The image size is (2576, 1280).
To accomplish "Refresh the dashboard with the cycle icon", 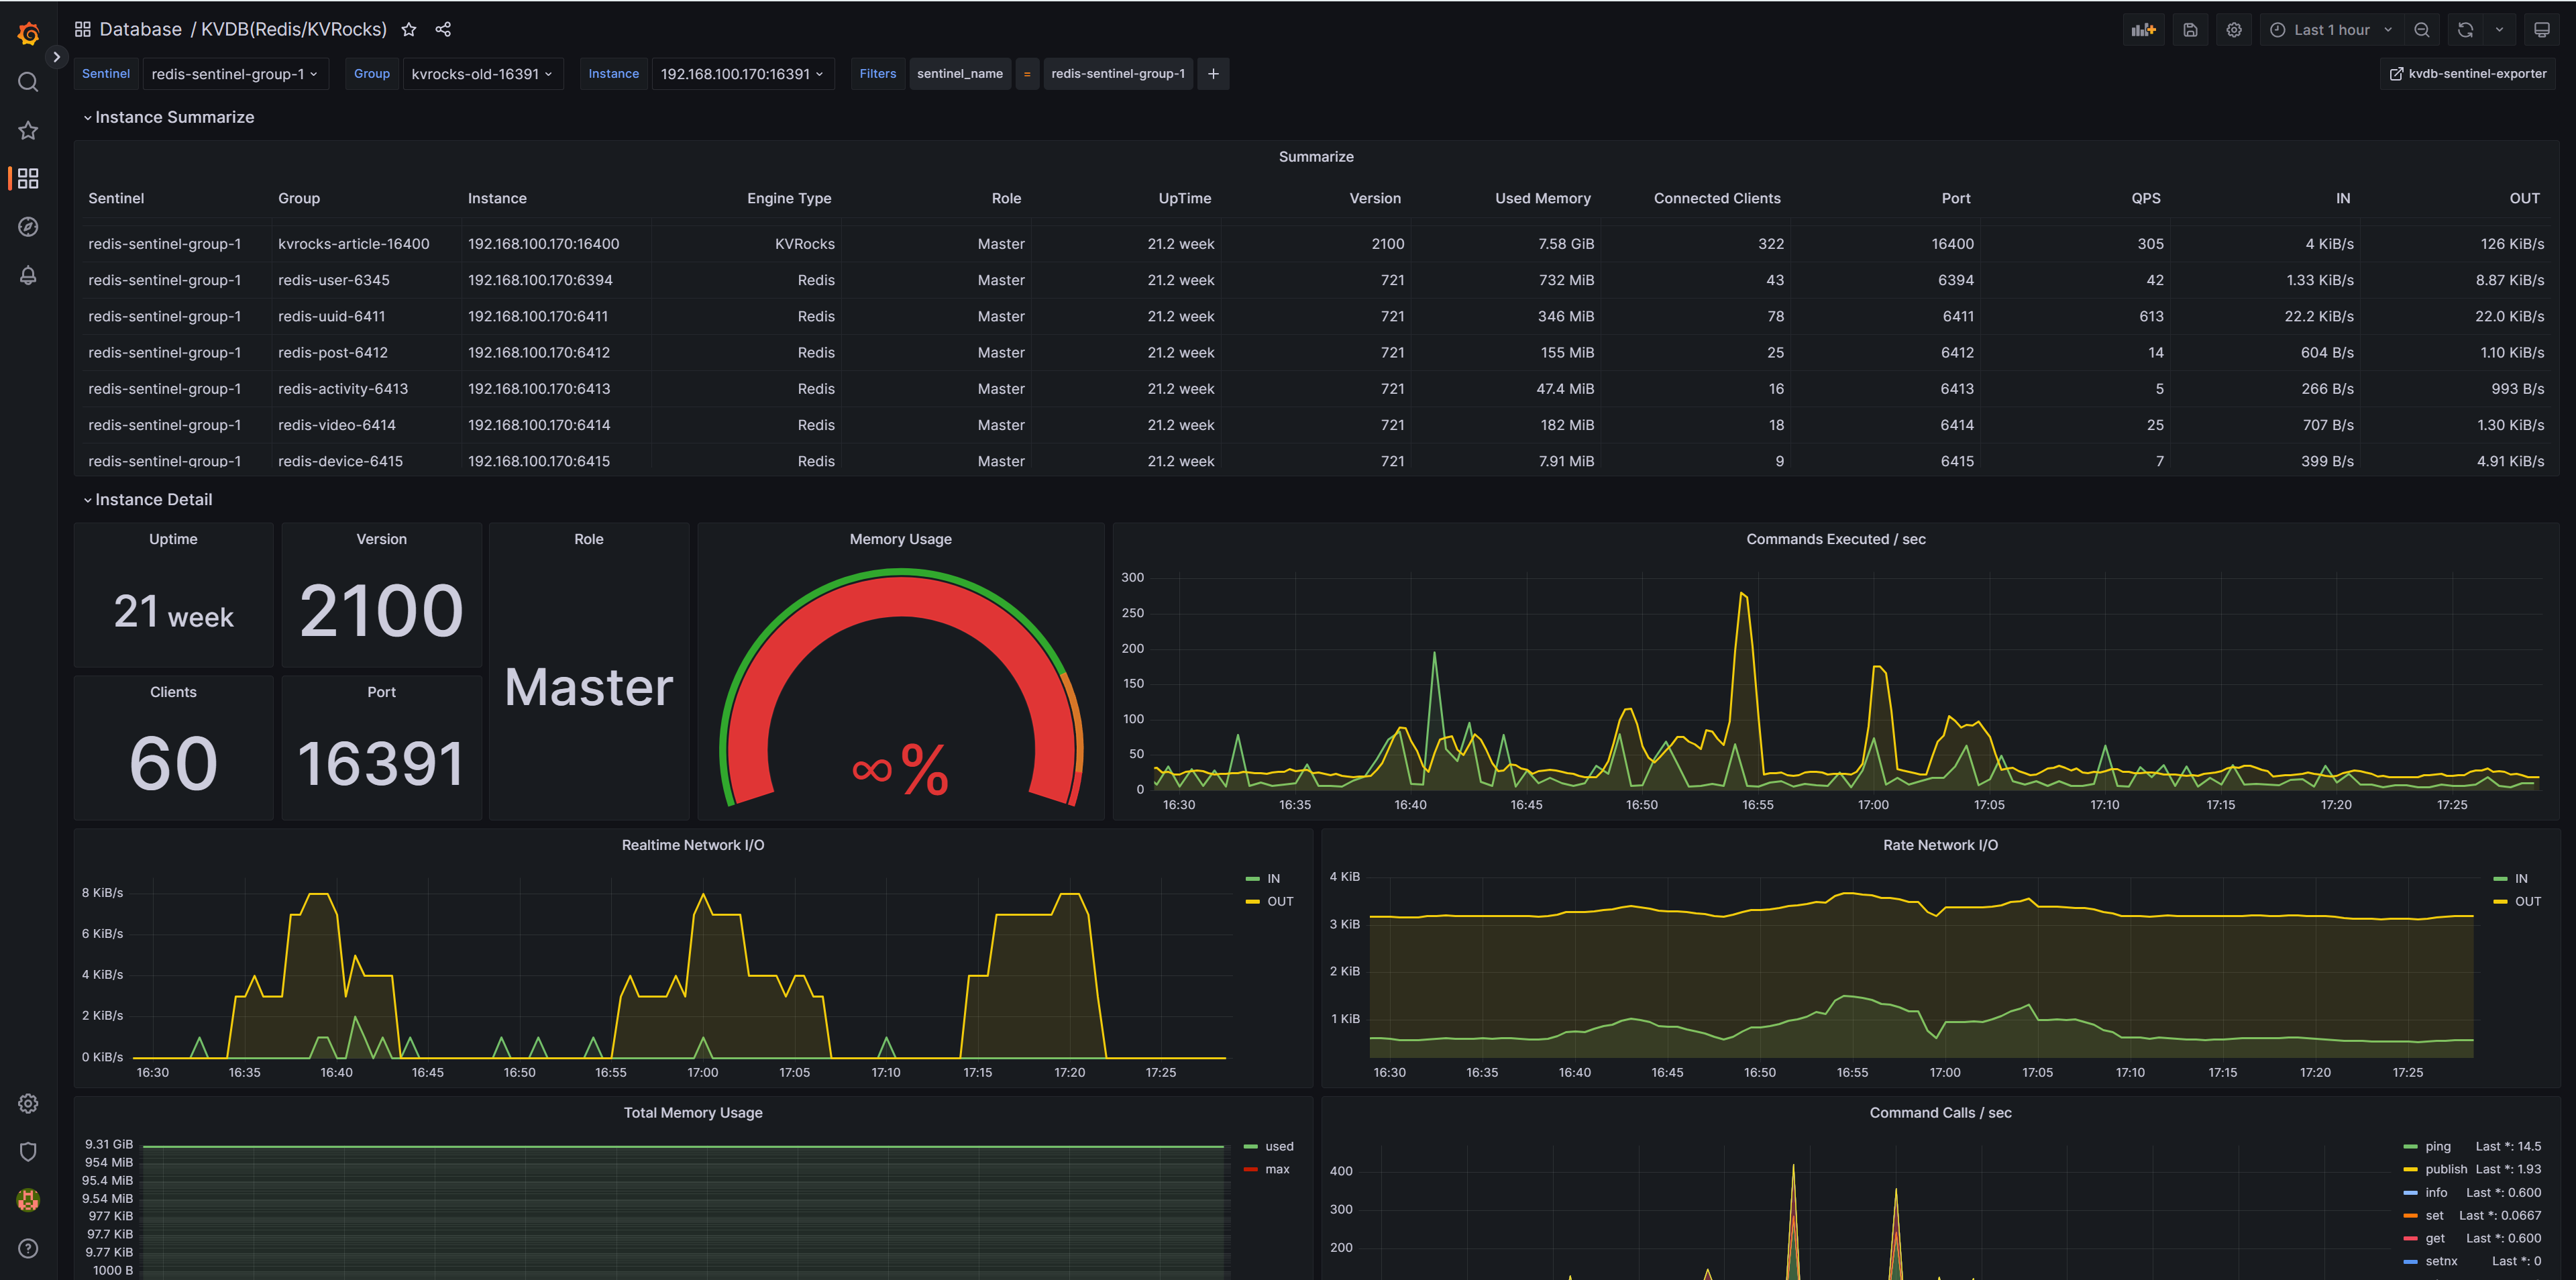I will point(2465,29).
